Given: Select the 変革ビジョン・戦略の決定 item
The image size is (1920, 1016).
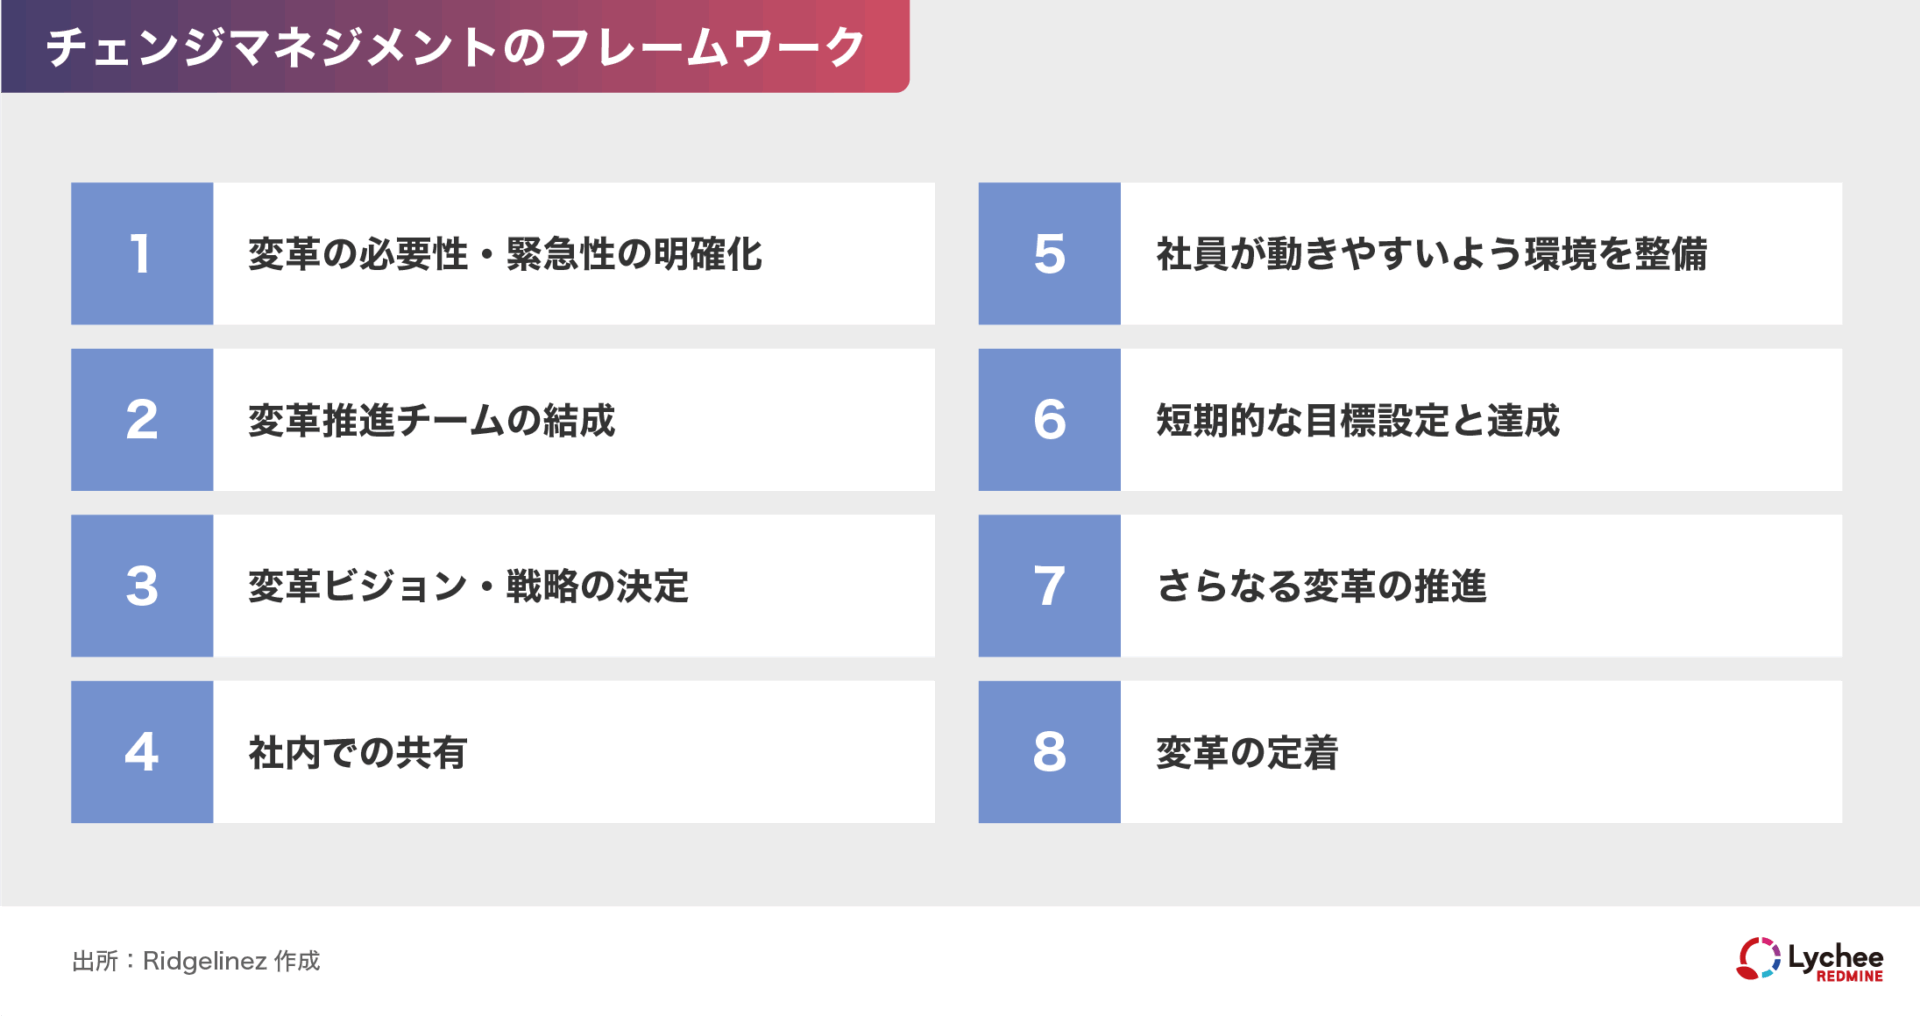Looking at the screenshot, I should point(468,587).
